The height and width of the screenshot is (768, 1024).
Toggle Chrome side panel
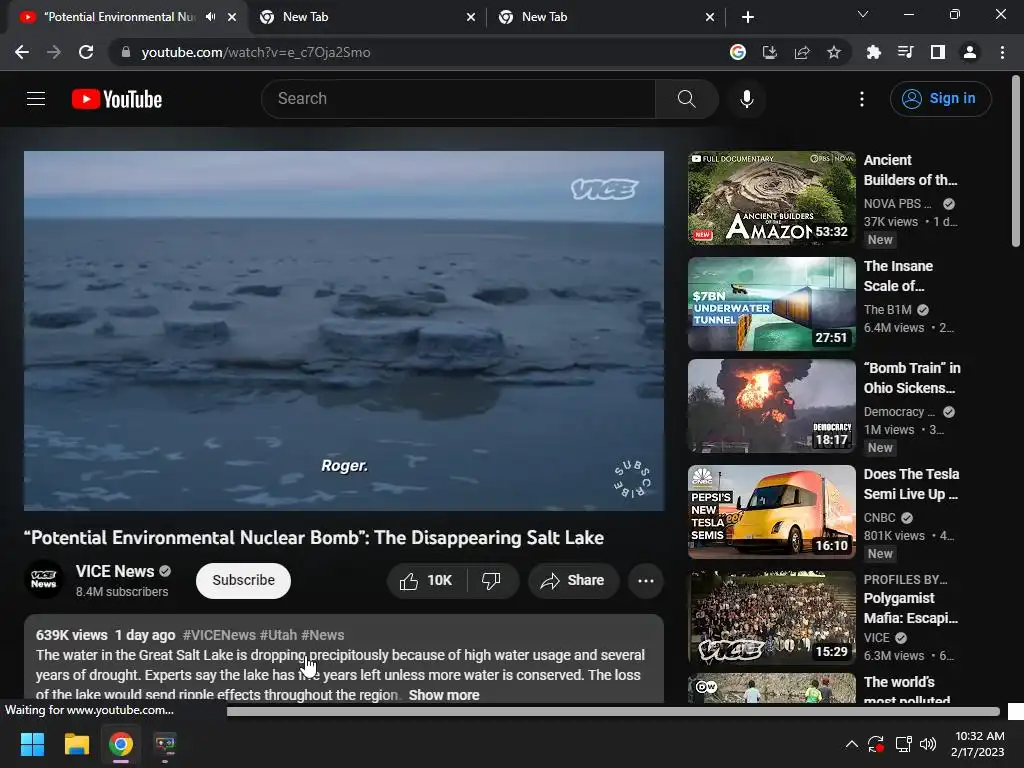(x=938, y=52)
